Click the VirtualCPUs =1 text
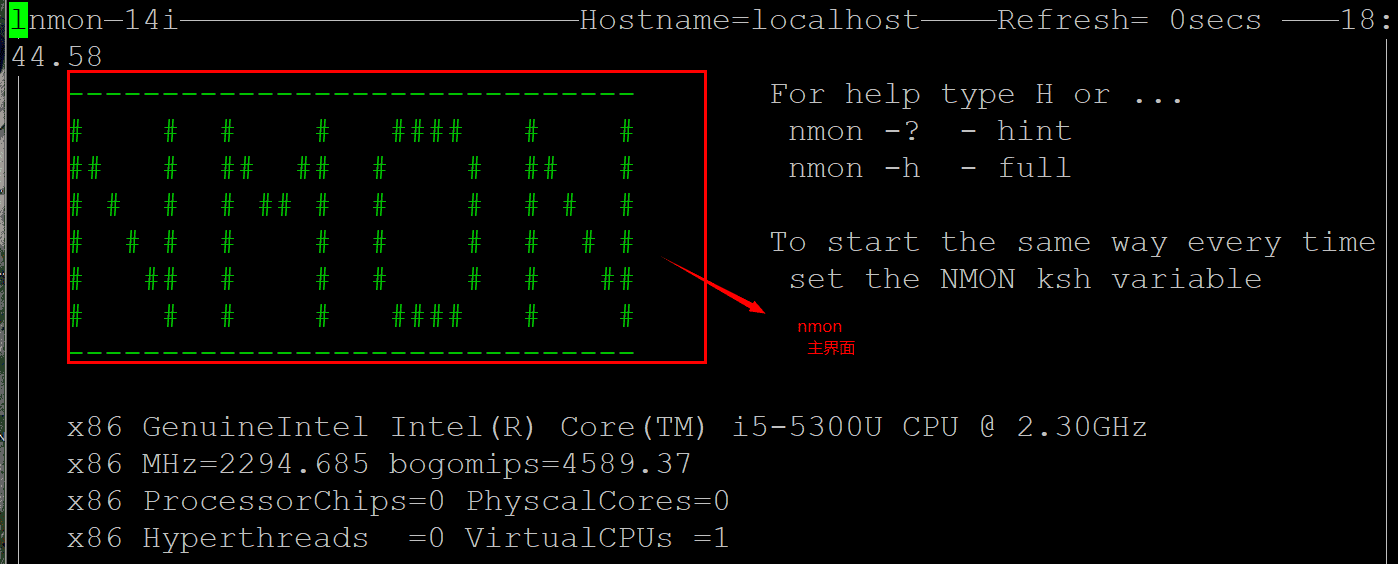The image size is (1399, 564). click(596, 538)
